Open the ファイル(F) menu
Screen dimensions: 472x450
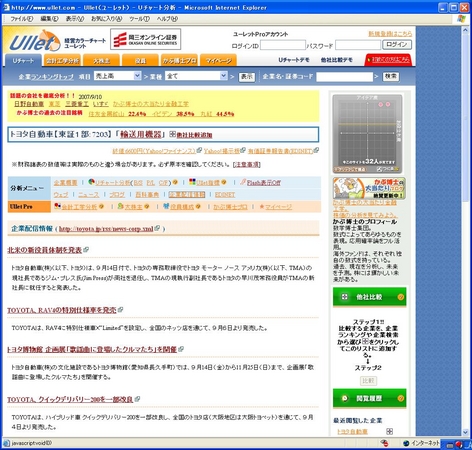[22, 19]
